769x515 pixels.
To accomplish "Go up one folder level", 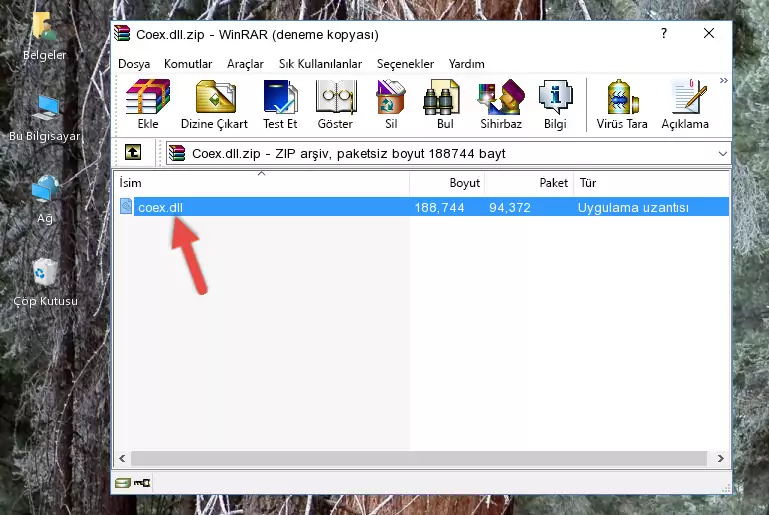I will coord(133,153).
